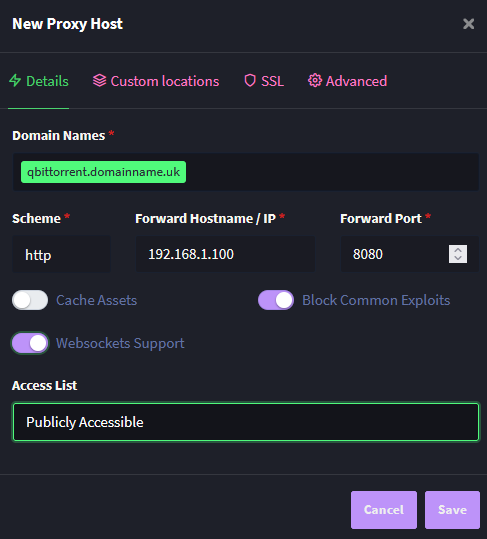Close the New Proxy Host dialog
Screen dimensions: 487x539
[x=468, y=24]
